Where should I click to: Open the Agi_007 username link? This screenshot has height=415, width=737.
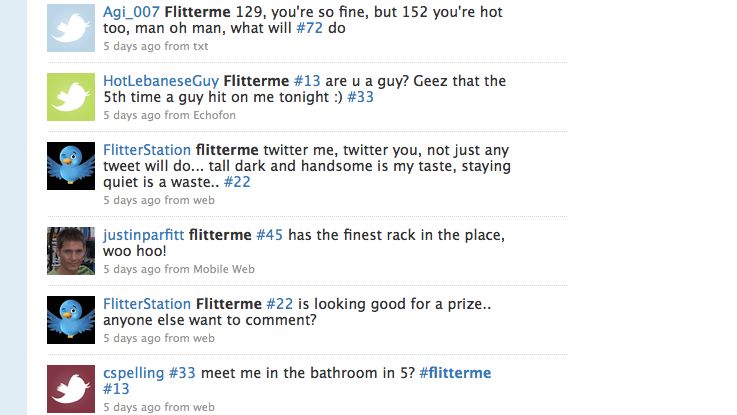click(131, 12)
